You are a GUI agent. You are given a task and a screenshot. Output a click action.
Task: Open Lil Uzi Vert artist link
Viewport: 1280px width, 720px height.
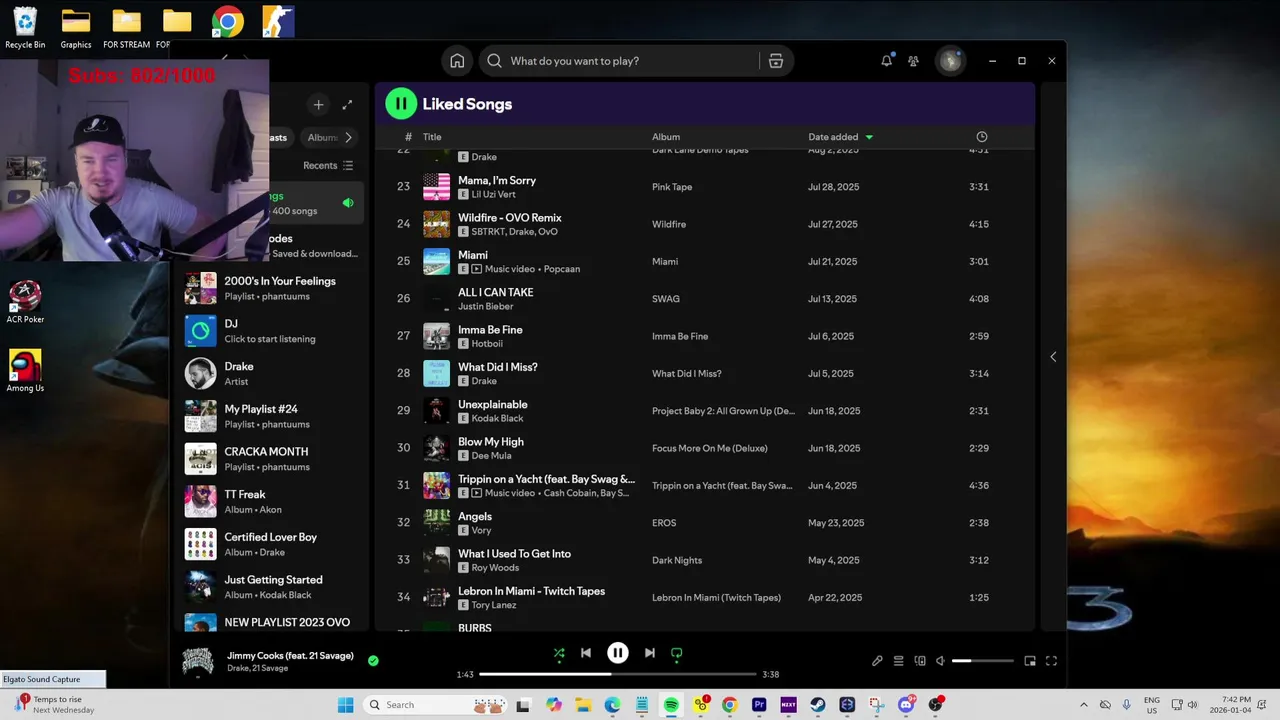coord(493,194)
